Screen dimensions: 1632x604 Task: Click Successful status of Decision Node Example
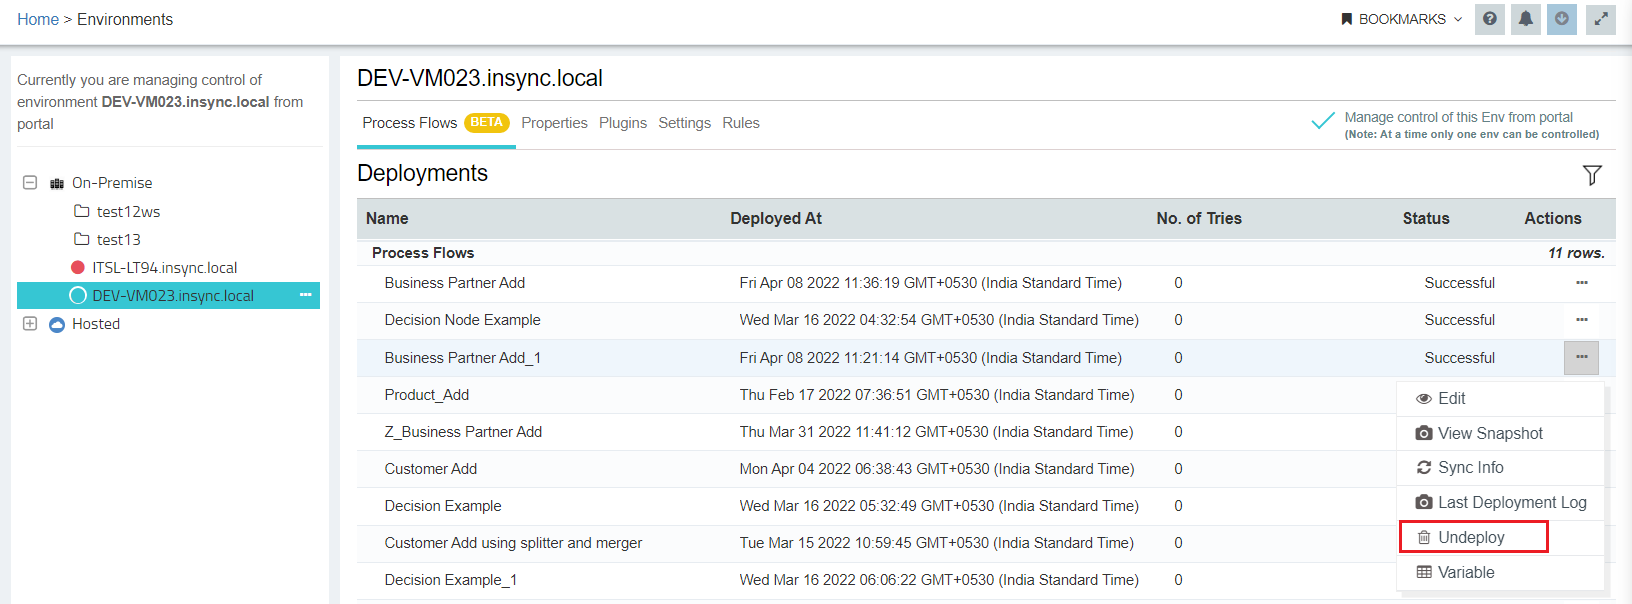click(1460, 320)
